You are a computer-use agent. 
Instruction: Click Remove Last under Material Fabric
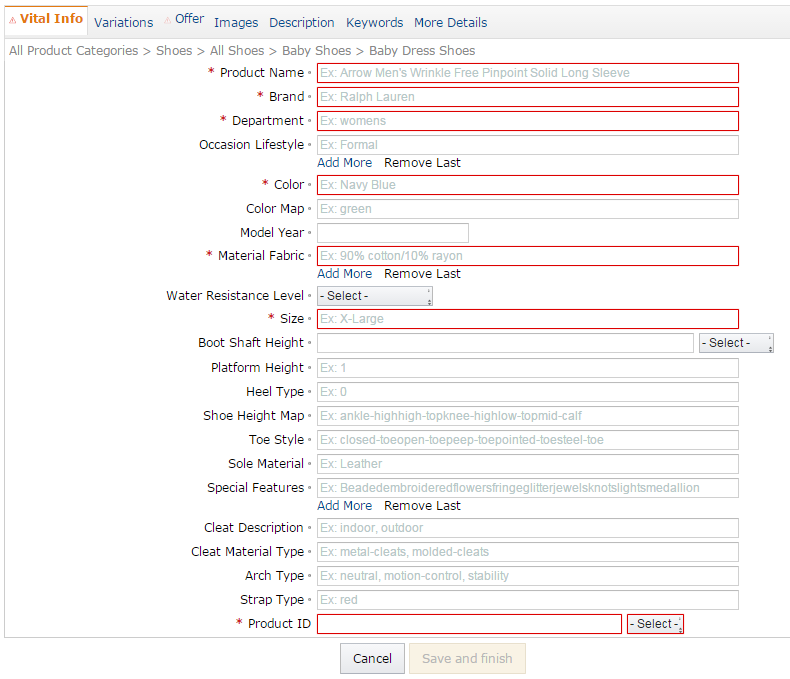click(422, 274)
